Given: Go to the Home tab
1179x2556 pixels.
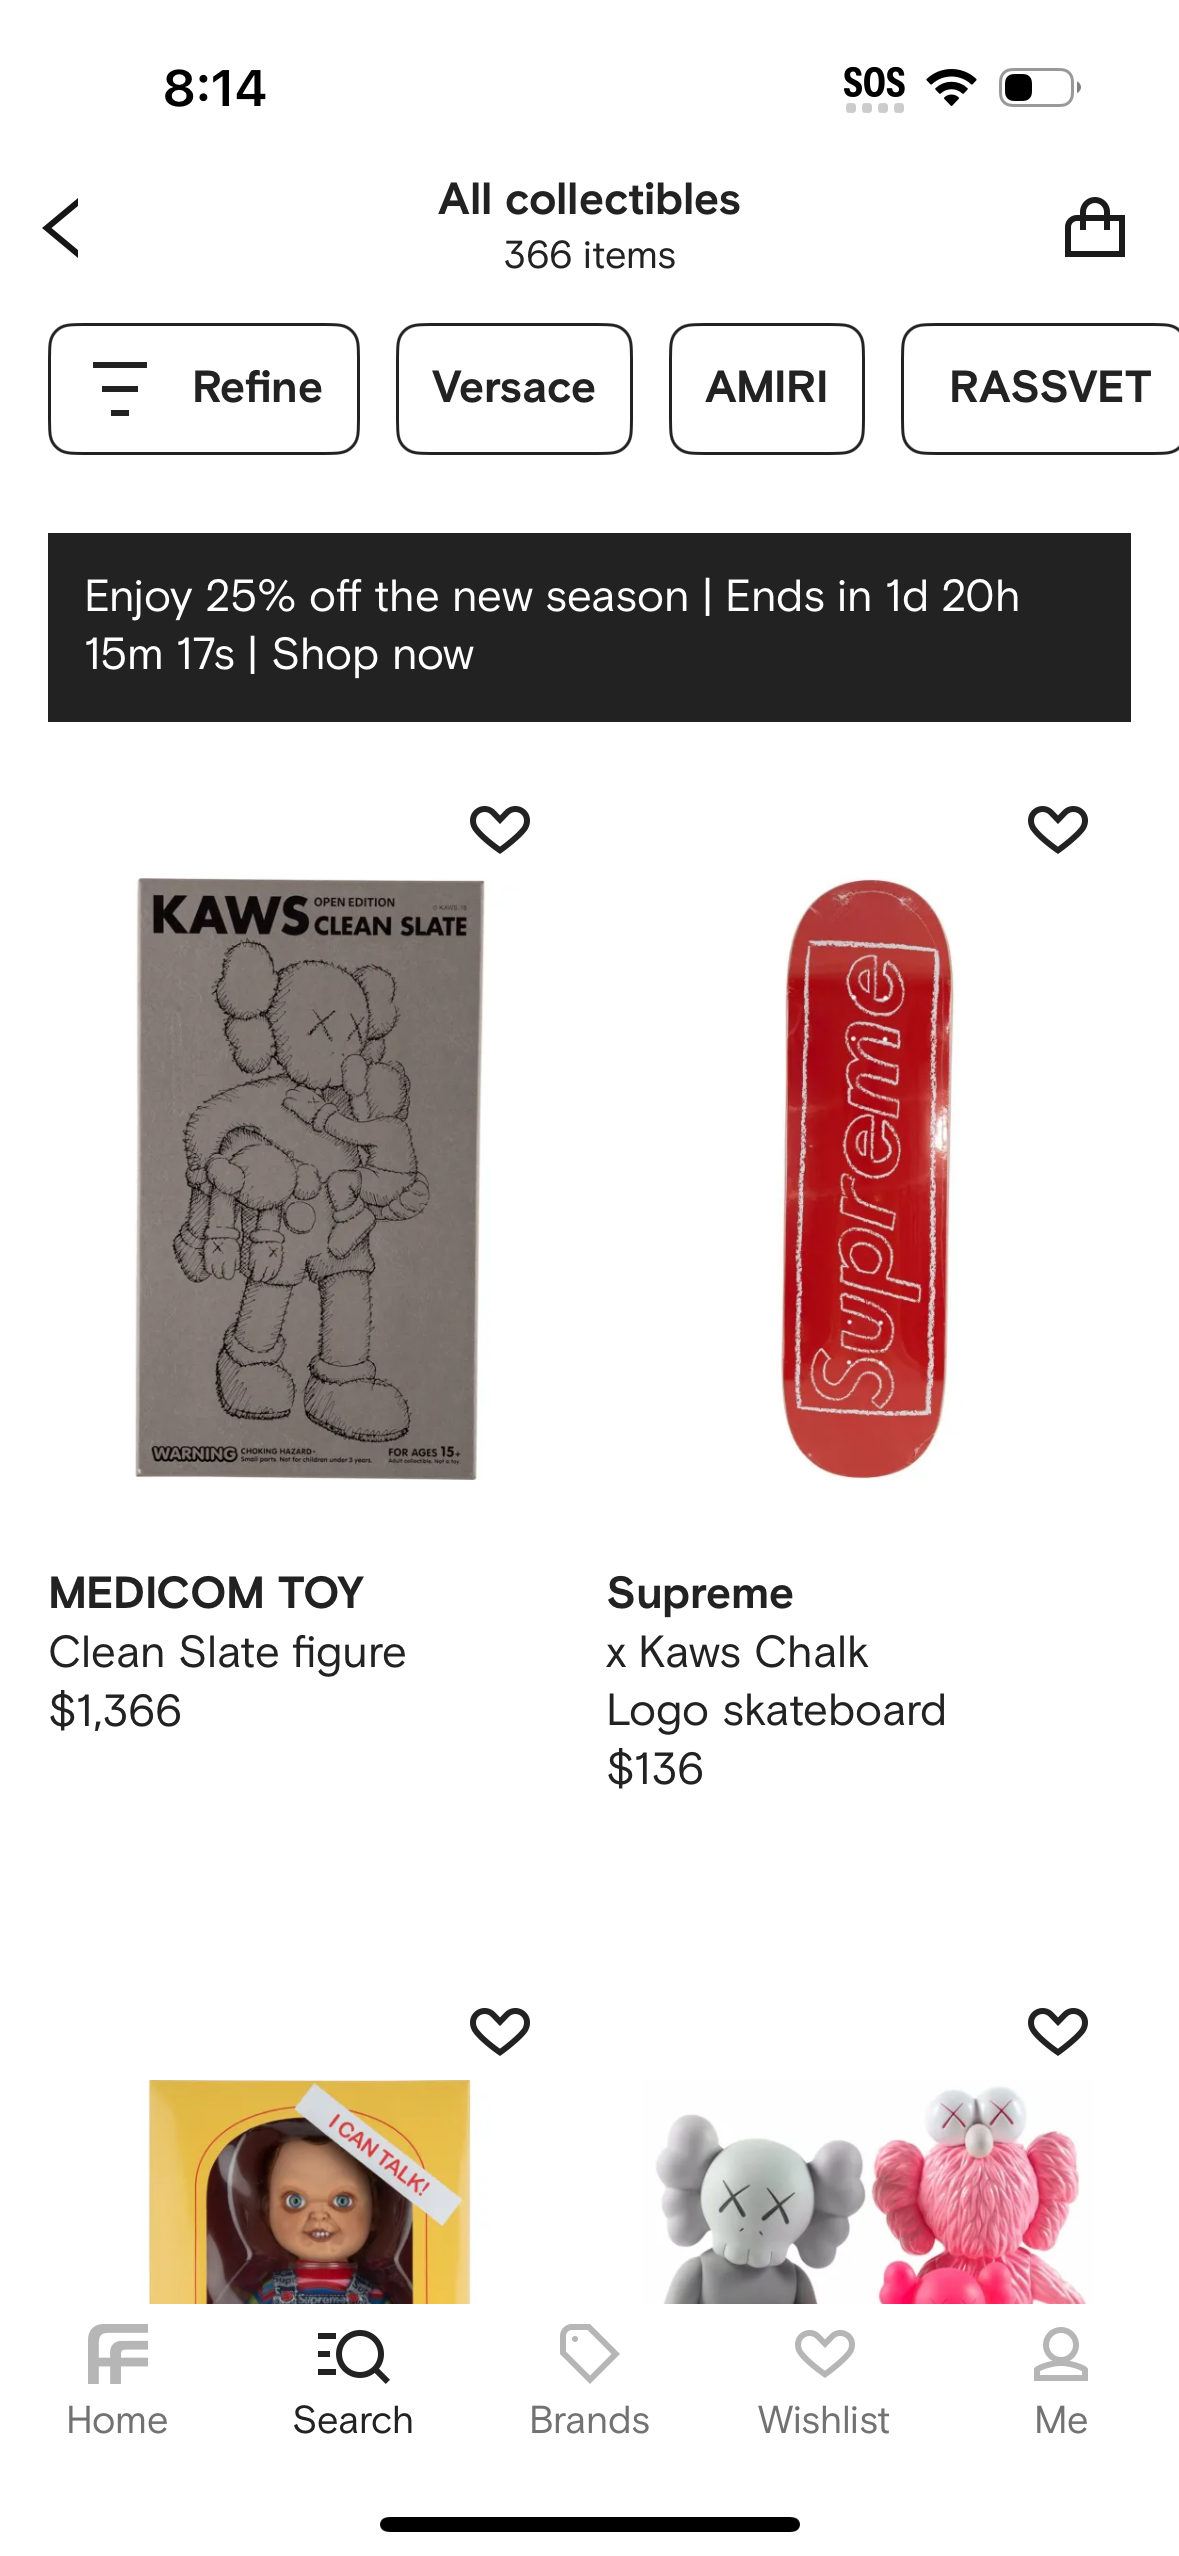Looking at the screenshot, I should (x=117, y=2382).
